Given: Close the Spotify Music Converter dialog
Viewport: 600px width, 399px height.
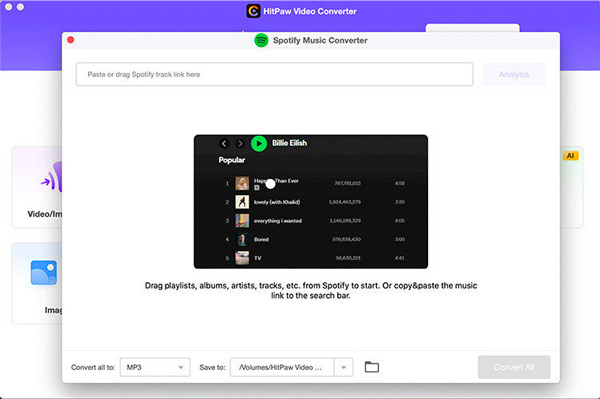Looking at the screenshot, I should point(71,40).
